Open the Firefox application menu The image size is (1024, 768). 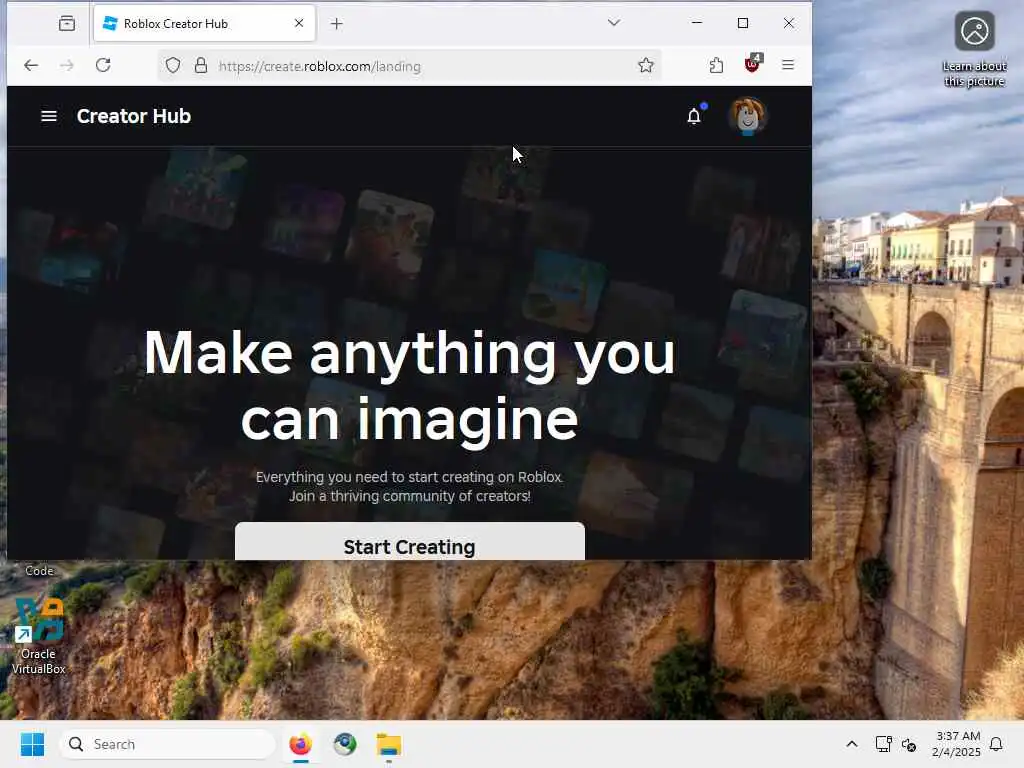788,65
